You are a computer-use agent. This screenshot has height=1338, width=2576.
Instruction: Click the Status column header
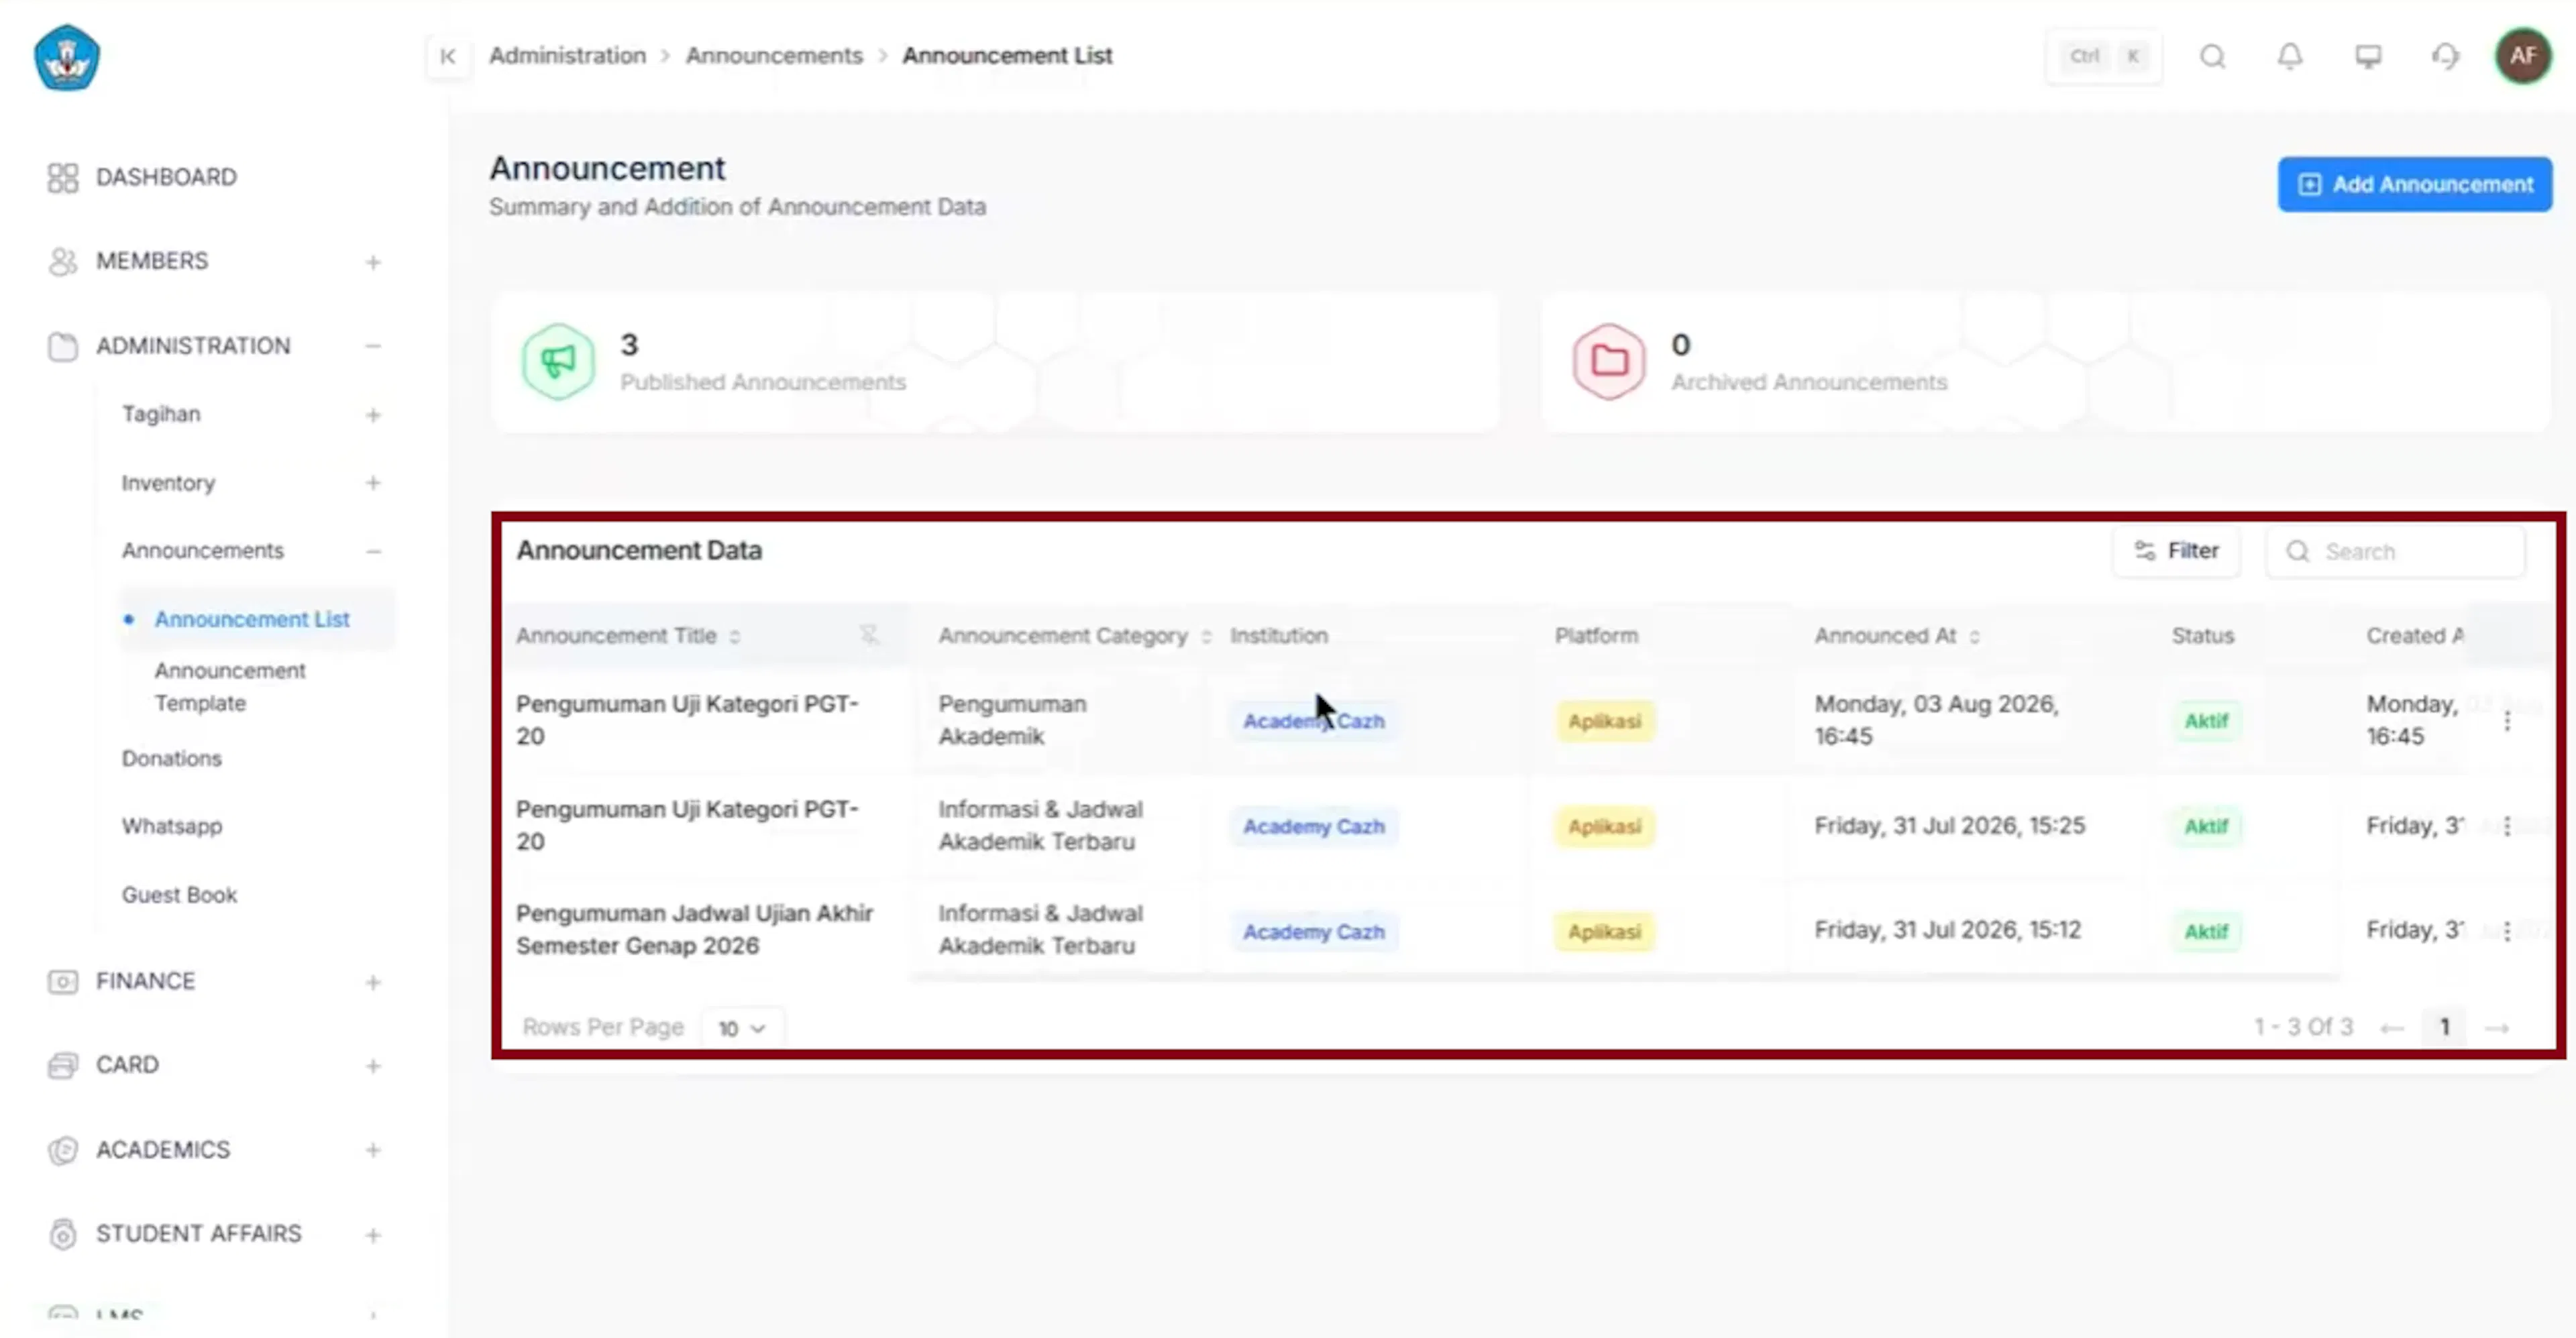[2202, 636]
